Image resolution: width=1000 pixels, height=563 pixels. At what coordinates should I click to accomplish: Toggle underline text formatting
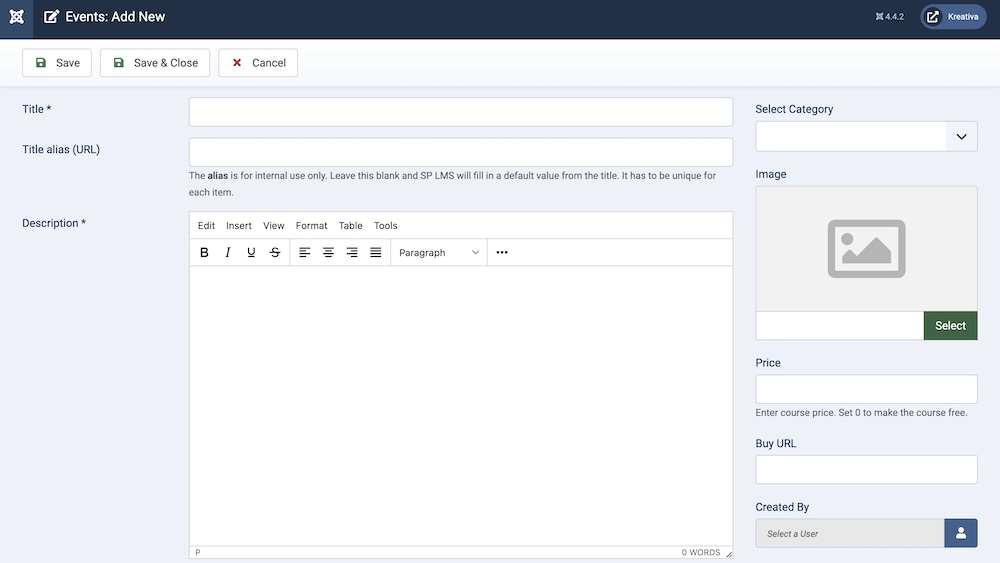[x=251, y=253]
